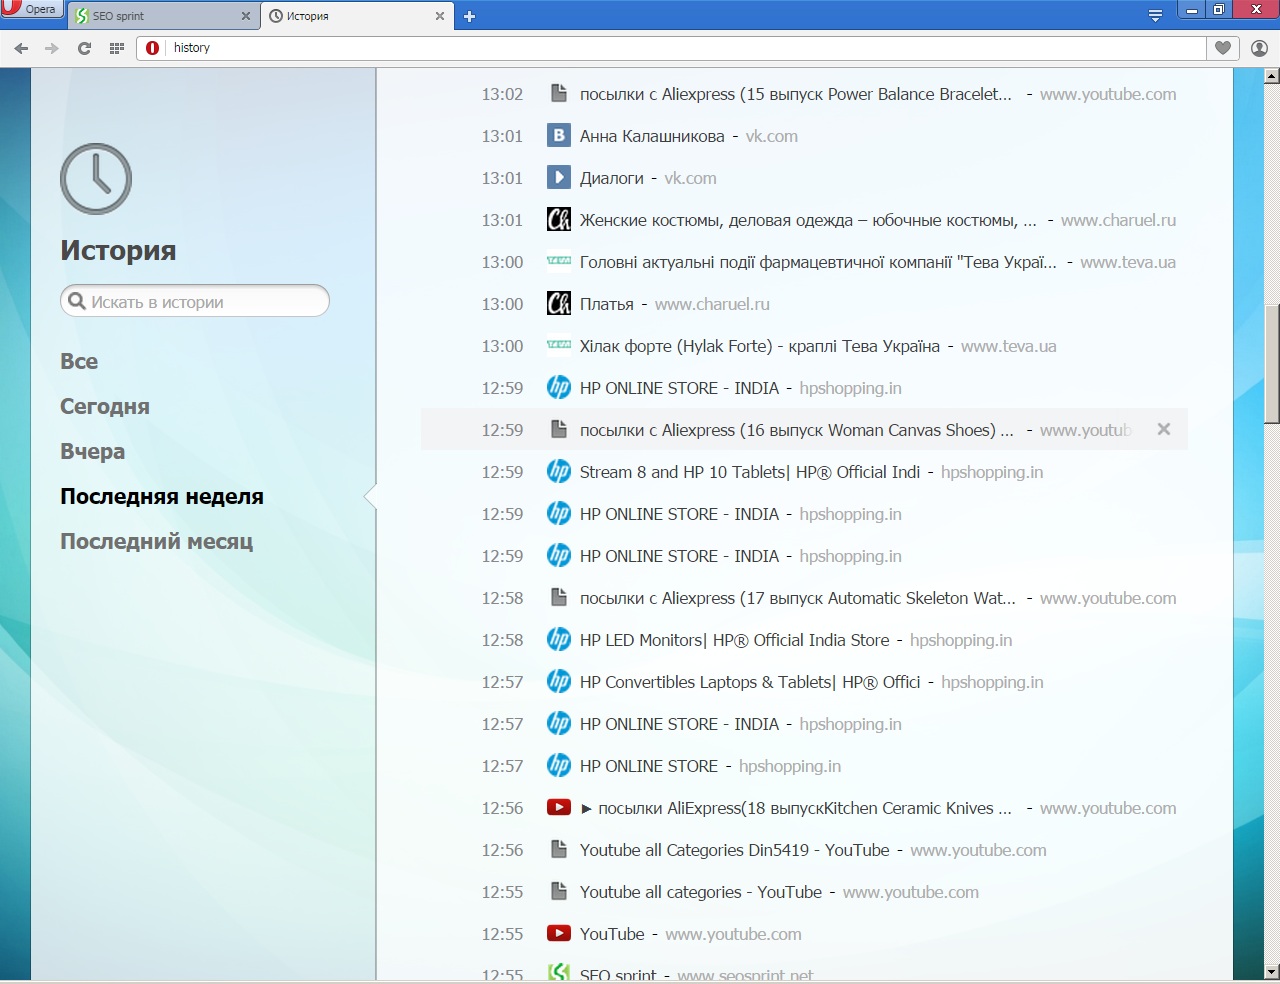Click the VK icon beside Анна Калашникова
Screen dimensions: 1280x984
559,136
